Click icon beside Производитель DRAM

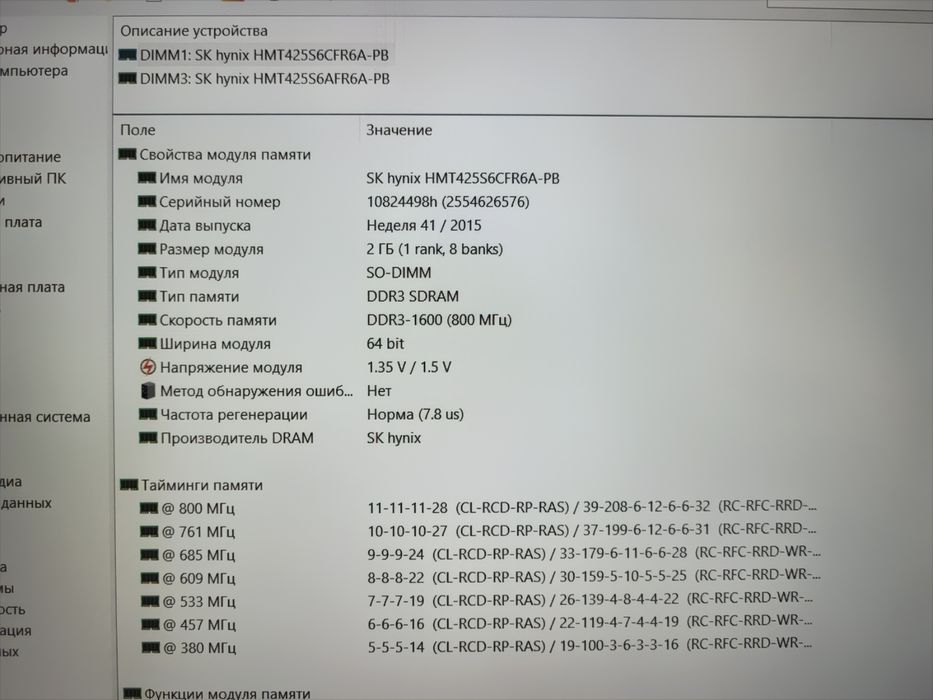coord(148,438)
